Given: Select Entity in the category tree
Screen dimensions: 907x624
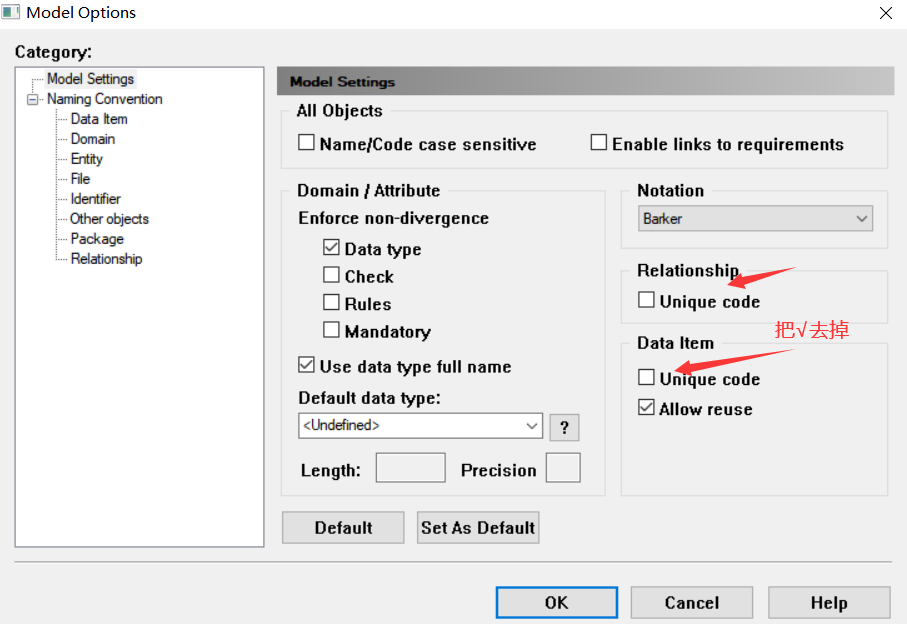Looking at the screenshot, I should [x=87, y=159].
